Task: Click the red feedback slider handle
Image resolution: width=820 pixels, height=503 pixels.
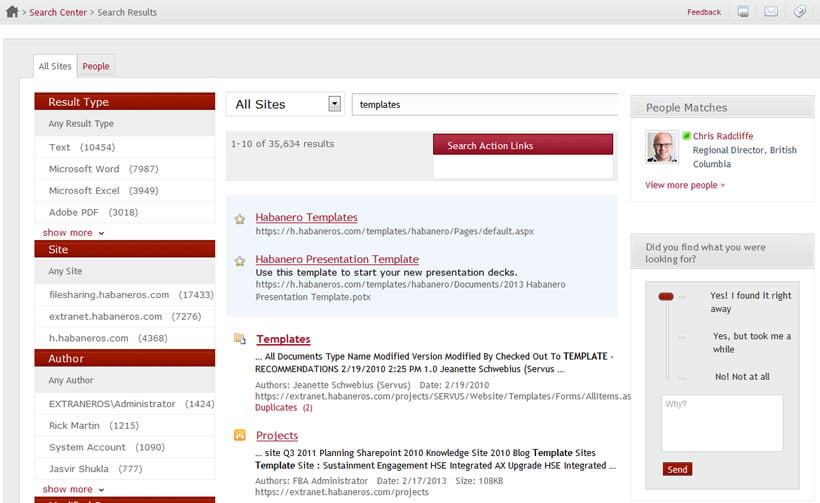Action: [666, 296]
